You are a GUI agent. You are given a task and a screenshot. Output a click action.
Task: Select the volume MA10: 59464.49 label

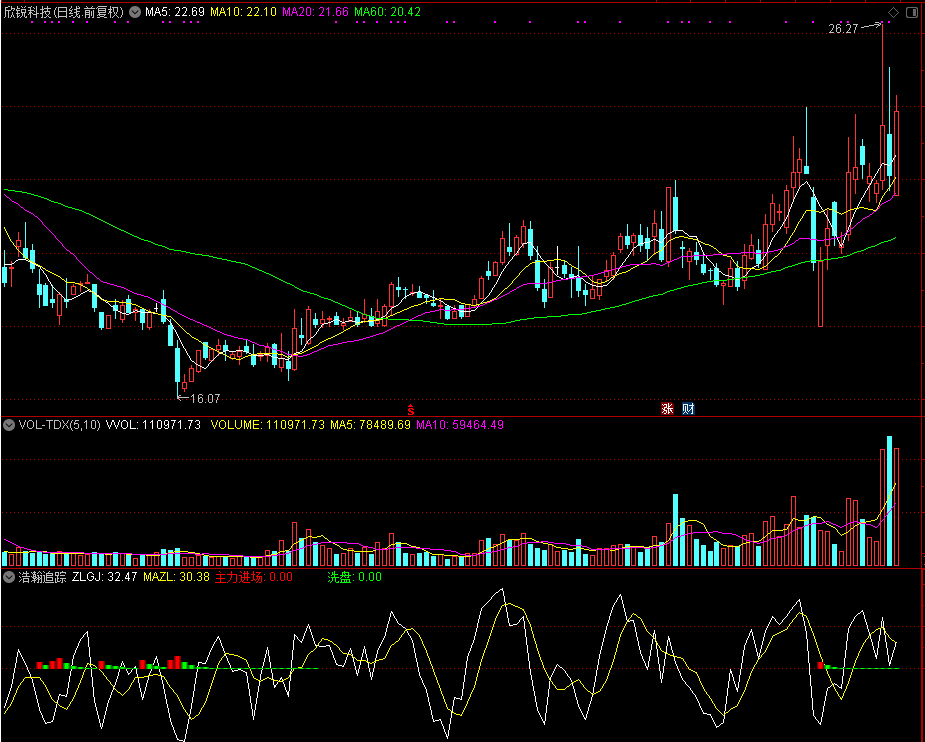[460, 425]
